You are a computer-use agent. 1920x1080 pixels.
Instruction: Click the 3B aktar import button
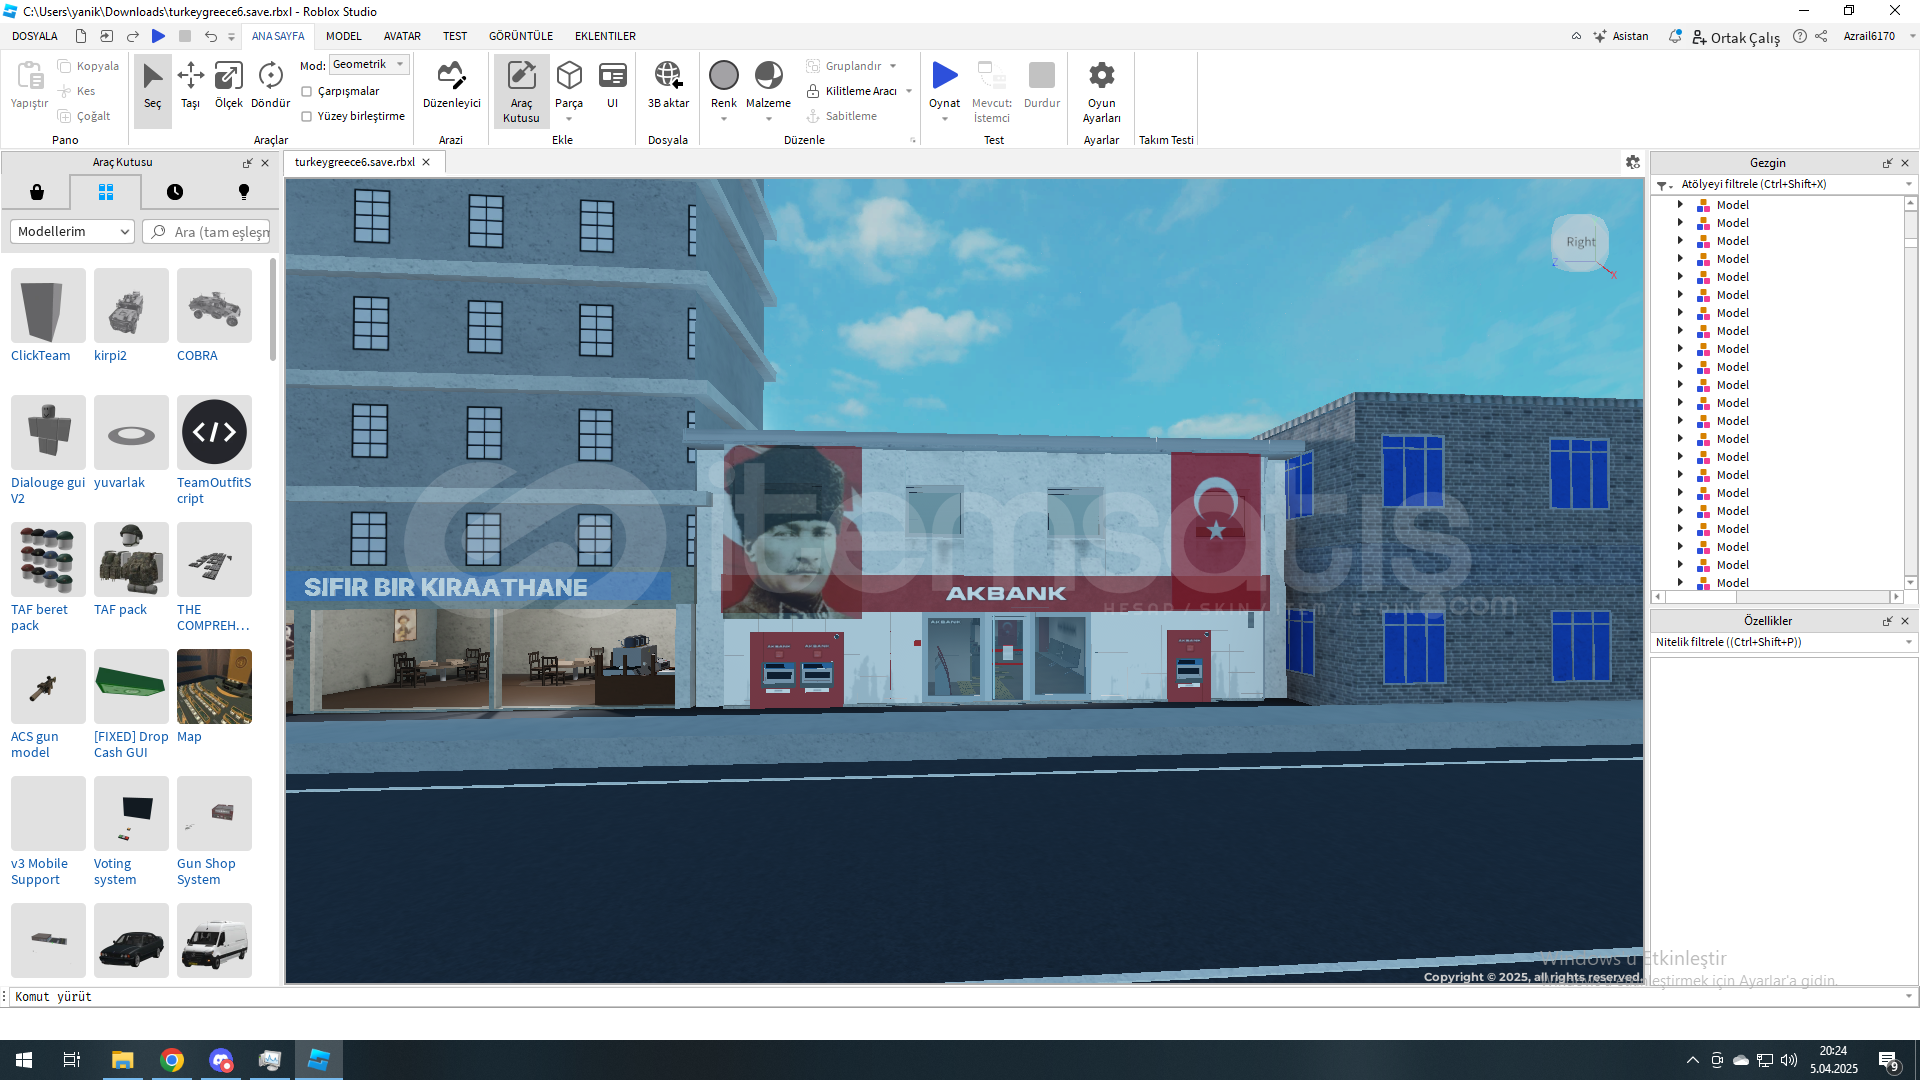tap(668, 87)
